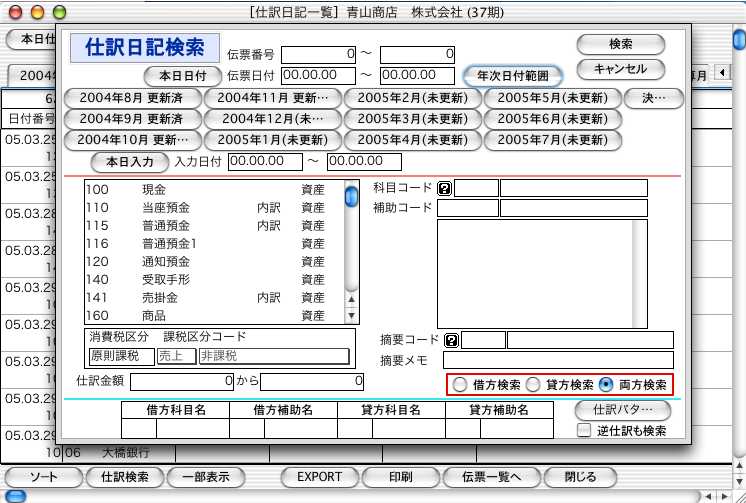Click the 本日入力 button
This screenshot has width=746, height=503.
(x=129, y=161)
